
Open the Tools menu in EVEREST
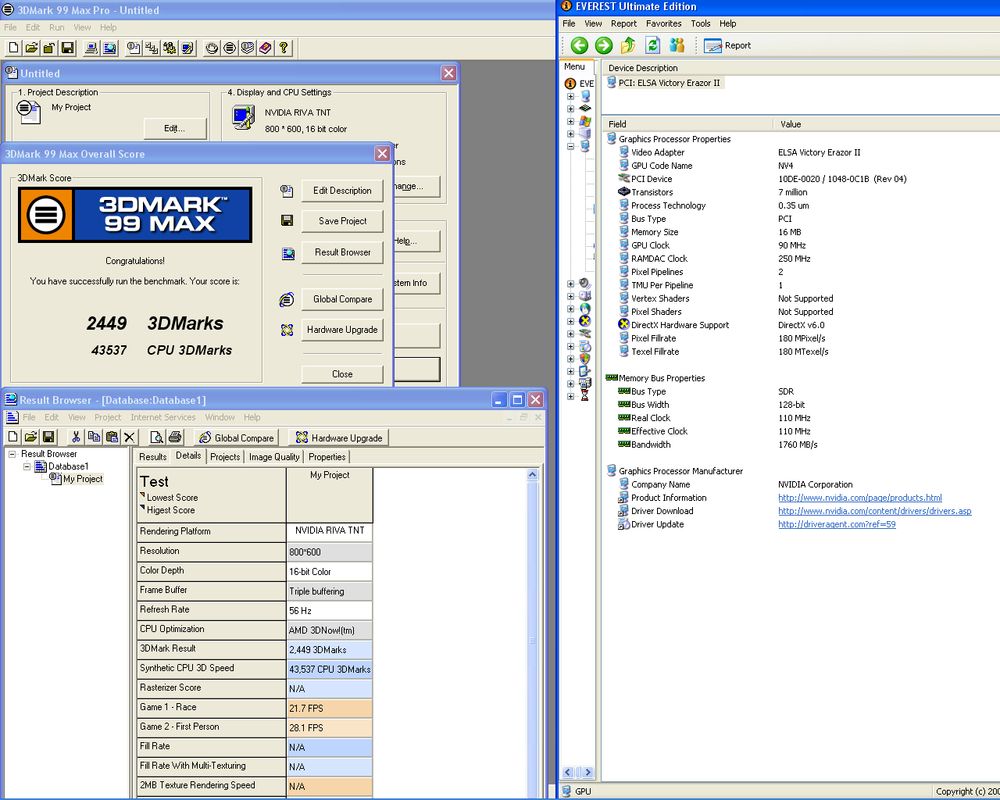tap(700, 24)
